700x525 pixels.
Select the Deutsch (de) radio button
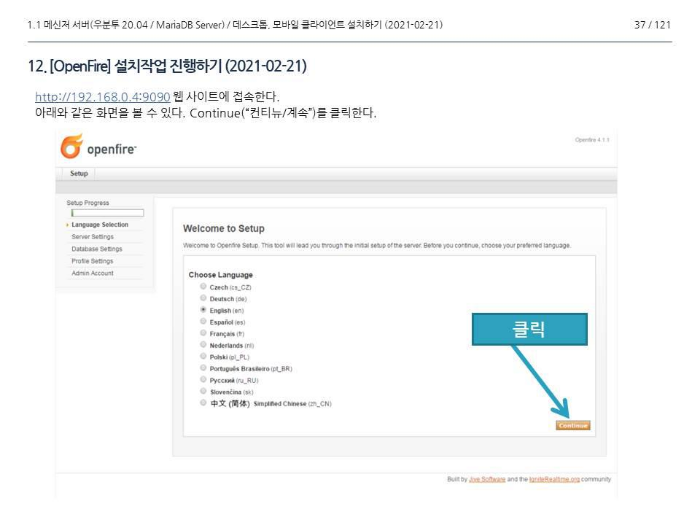click(203, 298)
